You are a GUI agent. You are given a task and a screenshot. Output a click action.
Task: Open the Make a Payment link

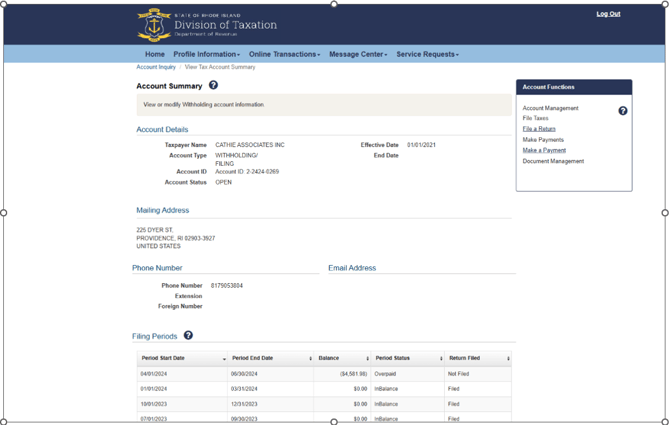[x=544, y=150]
